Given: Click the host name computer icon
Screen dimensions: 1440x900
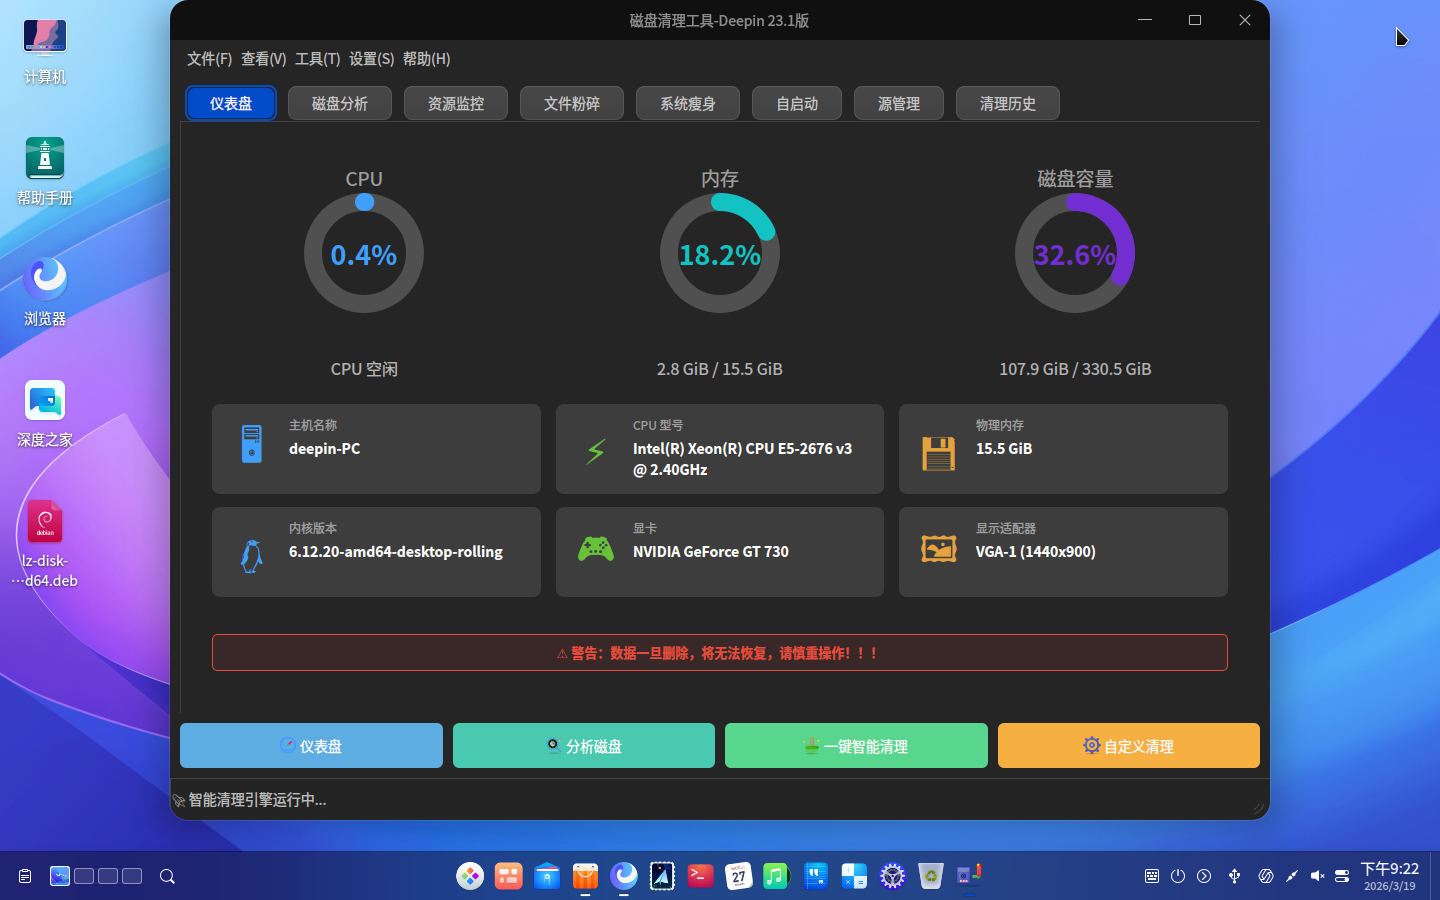Looking at the screenshot, I should pos(251,444).
